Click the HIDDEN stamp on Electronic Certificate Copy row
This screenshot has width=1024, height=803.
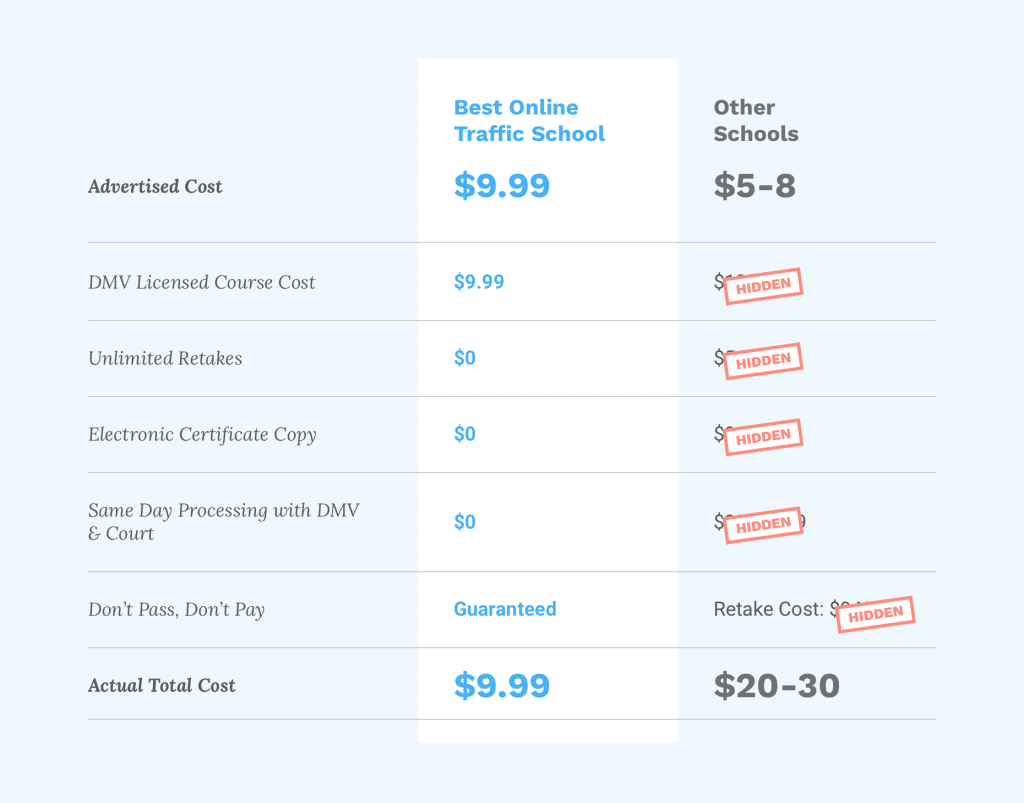(763, 436)
